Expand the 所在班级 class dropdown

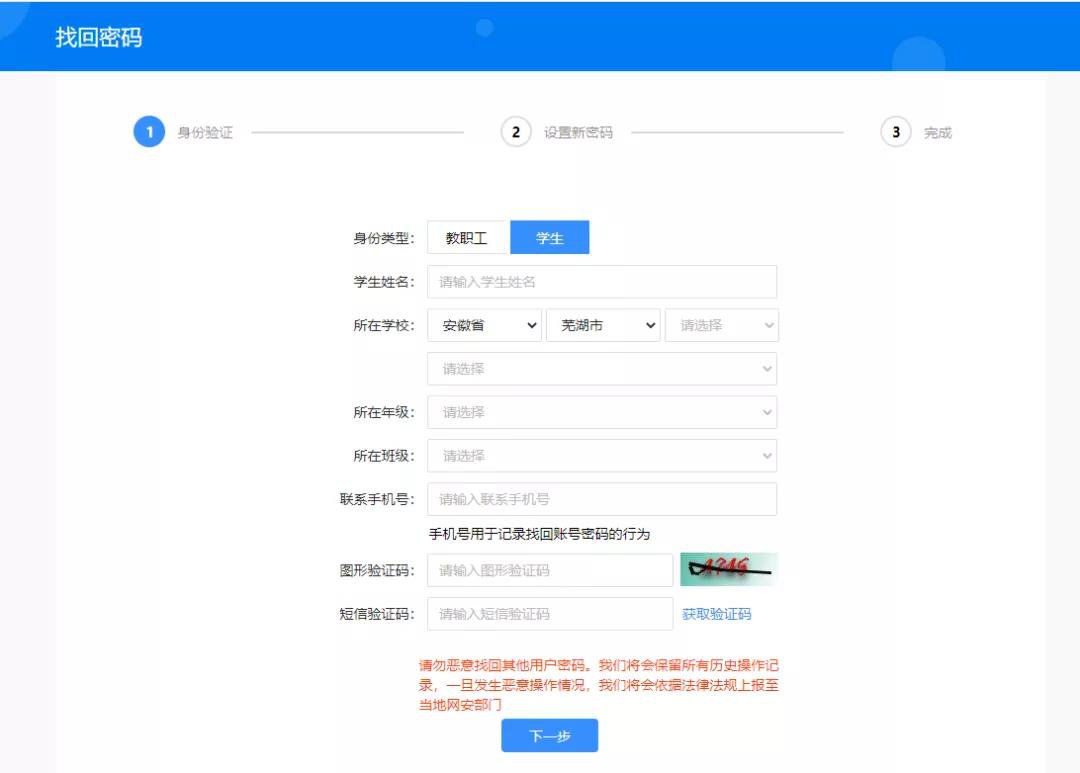pyautogui.click(x=601, y=456)
